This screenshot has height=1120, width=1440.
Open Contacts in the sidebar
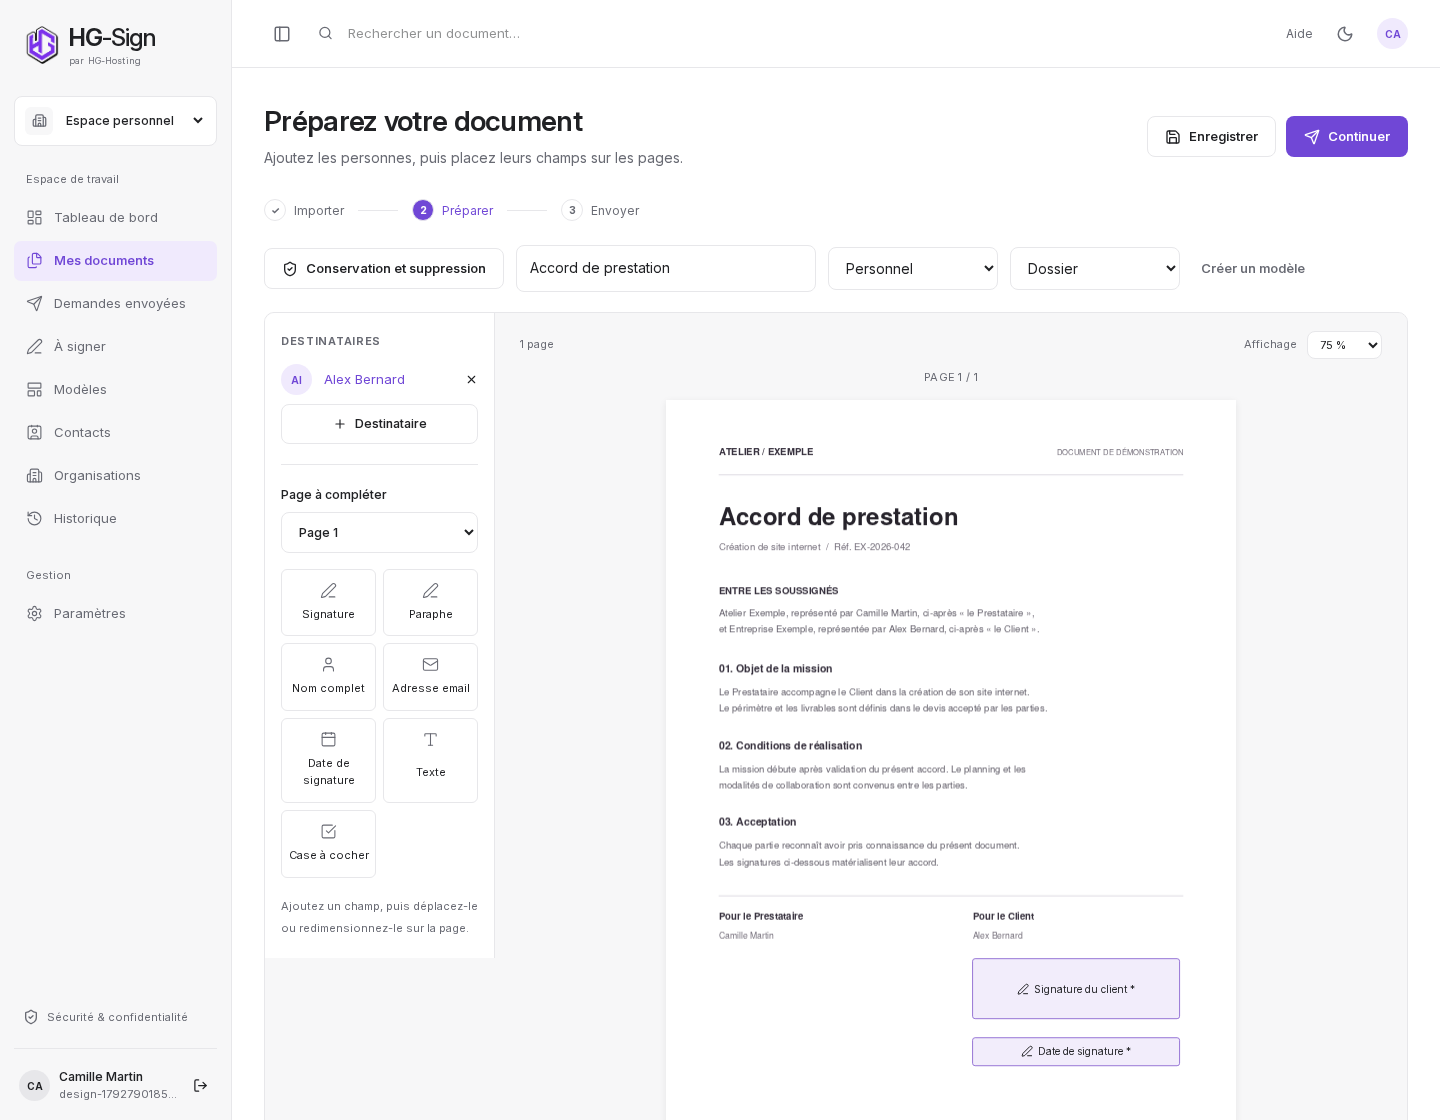point(115,433)
